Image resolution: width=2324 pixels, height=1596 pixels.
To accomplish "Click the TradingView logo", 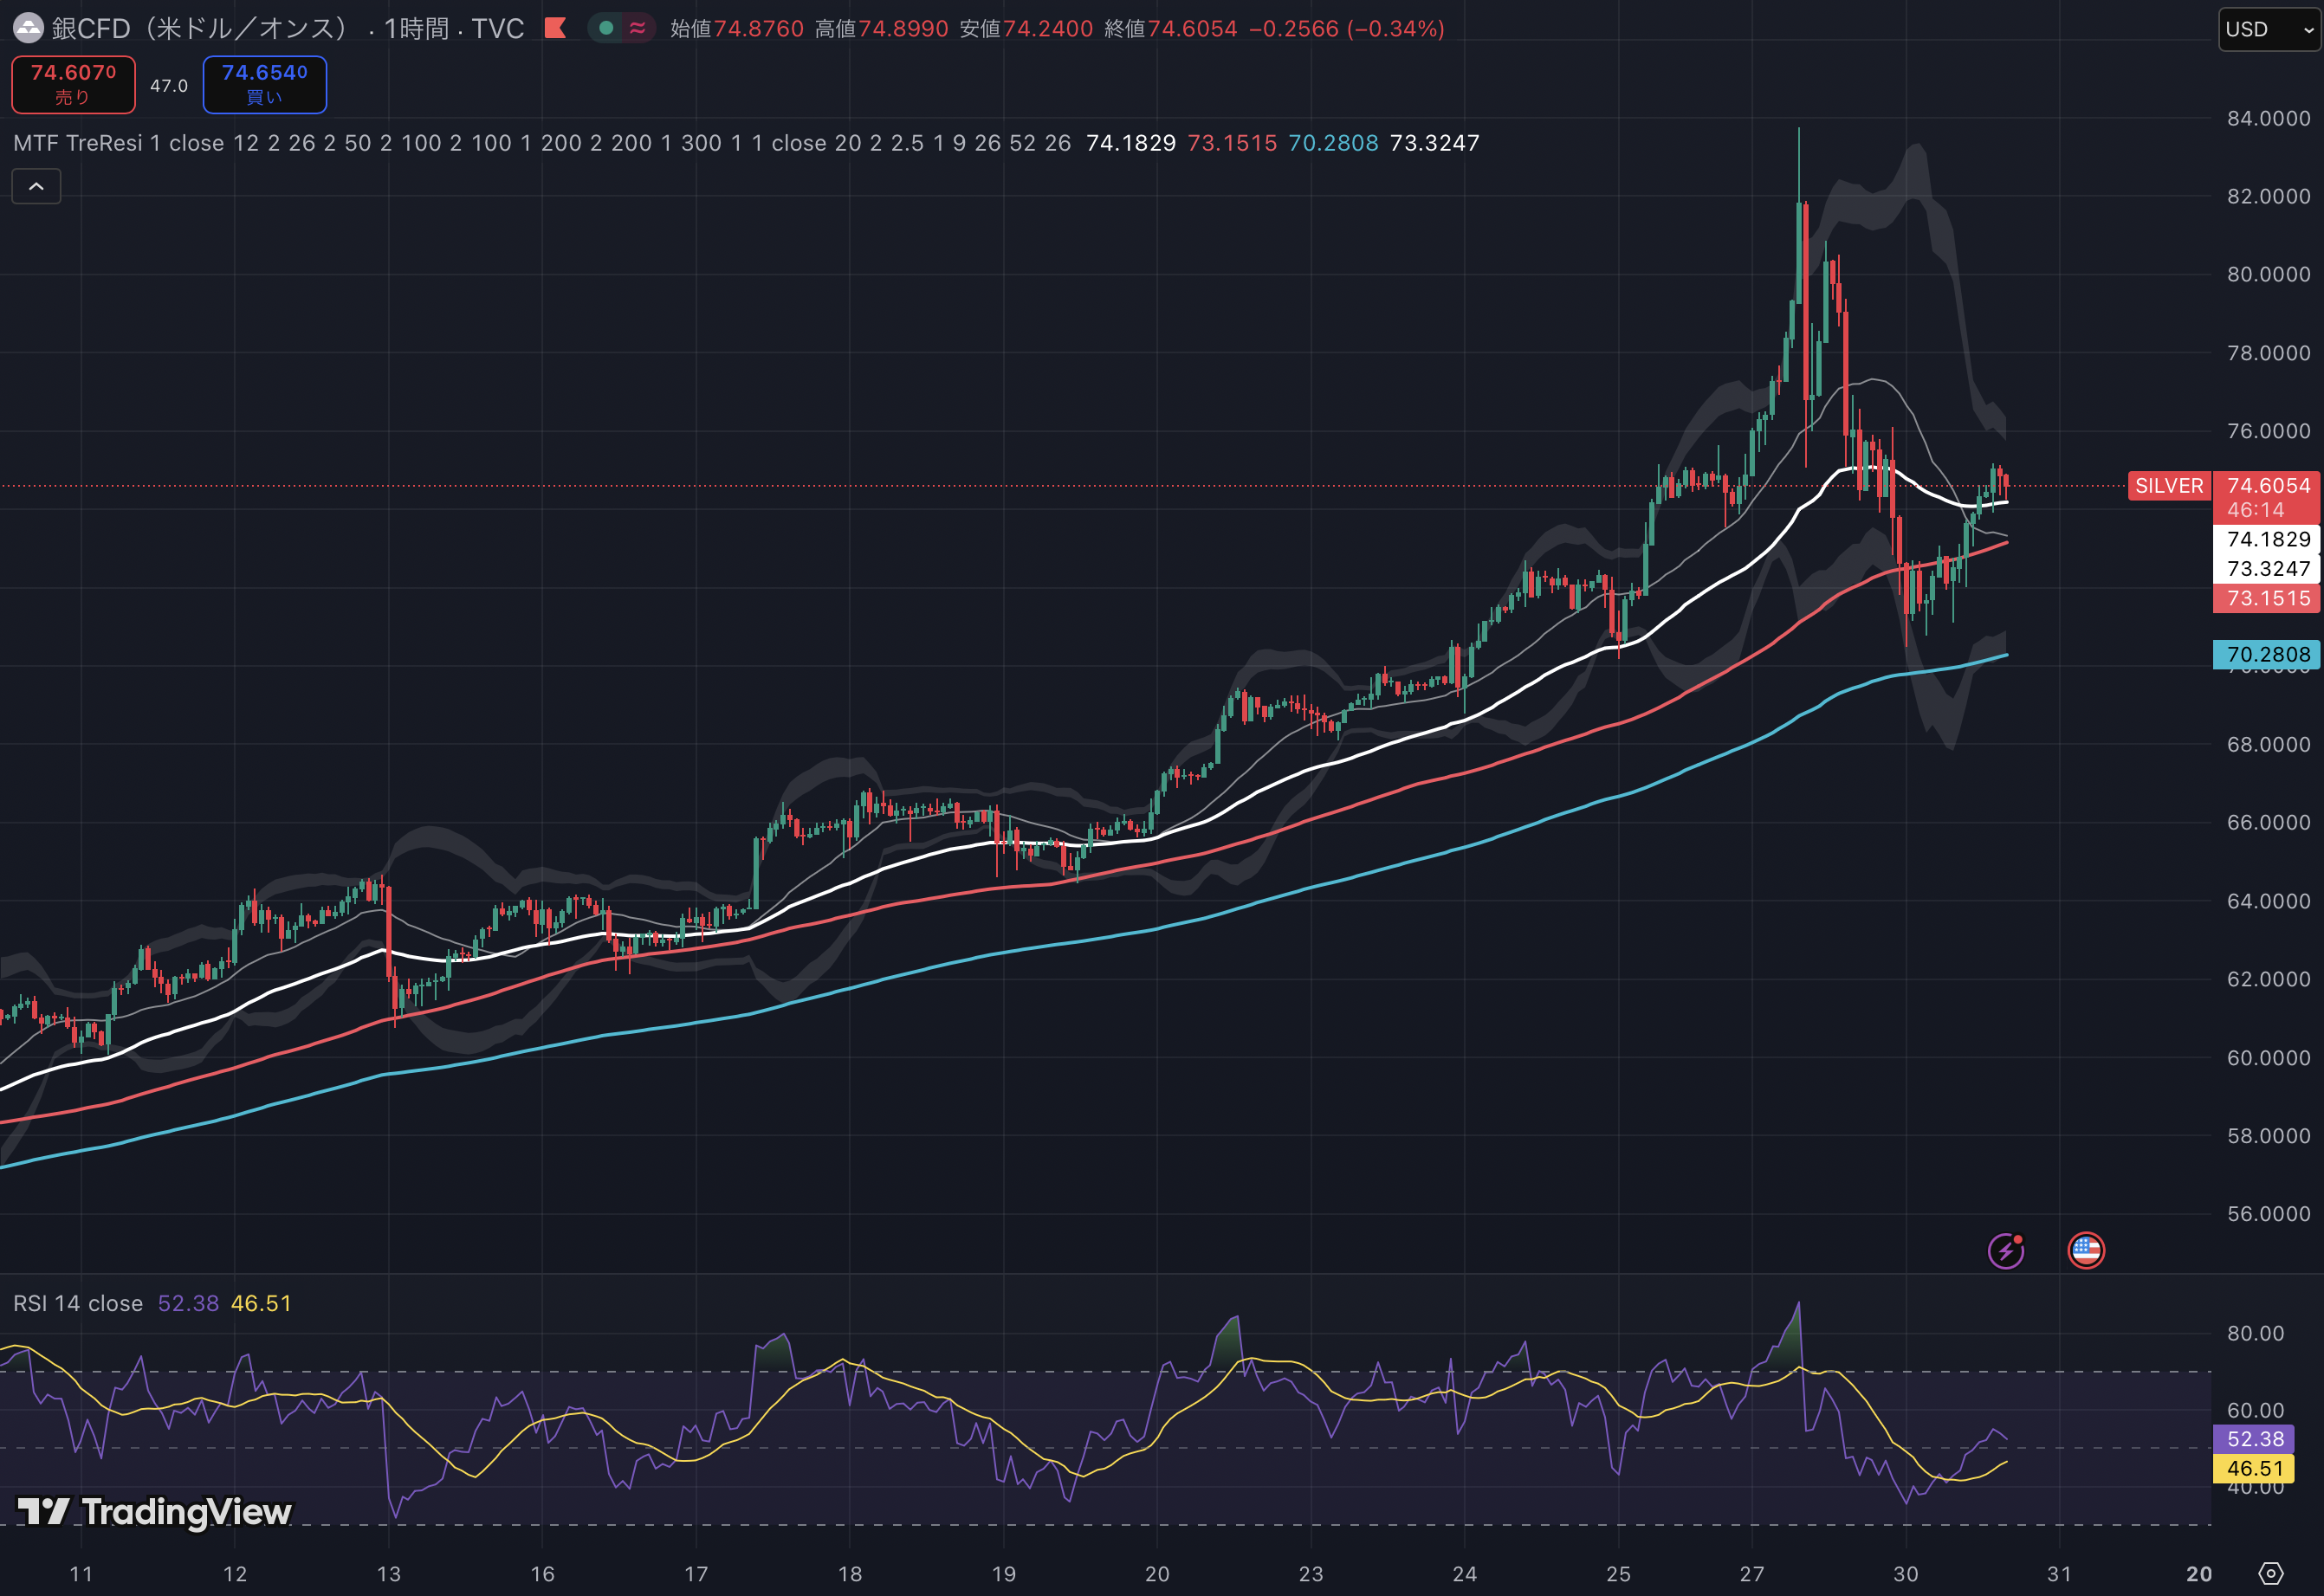I will pyautogui.click(x=155, y=1511).
